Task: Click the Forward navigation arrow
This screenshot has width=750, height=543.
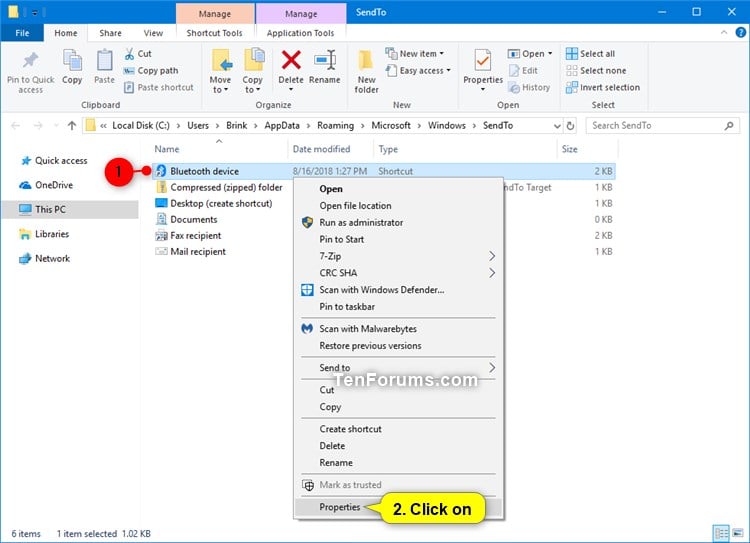Action: pos(38,125)
